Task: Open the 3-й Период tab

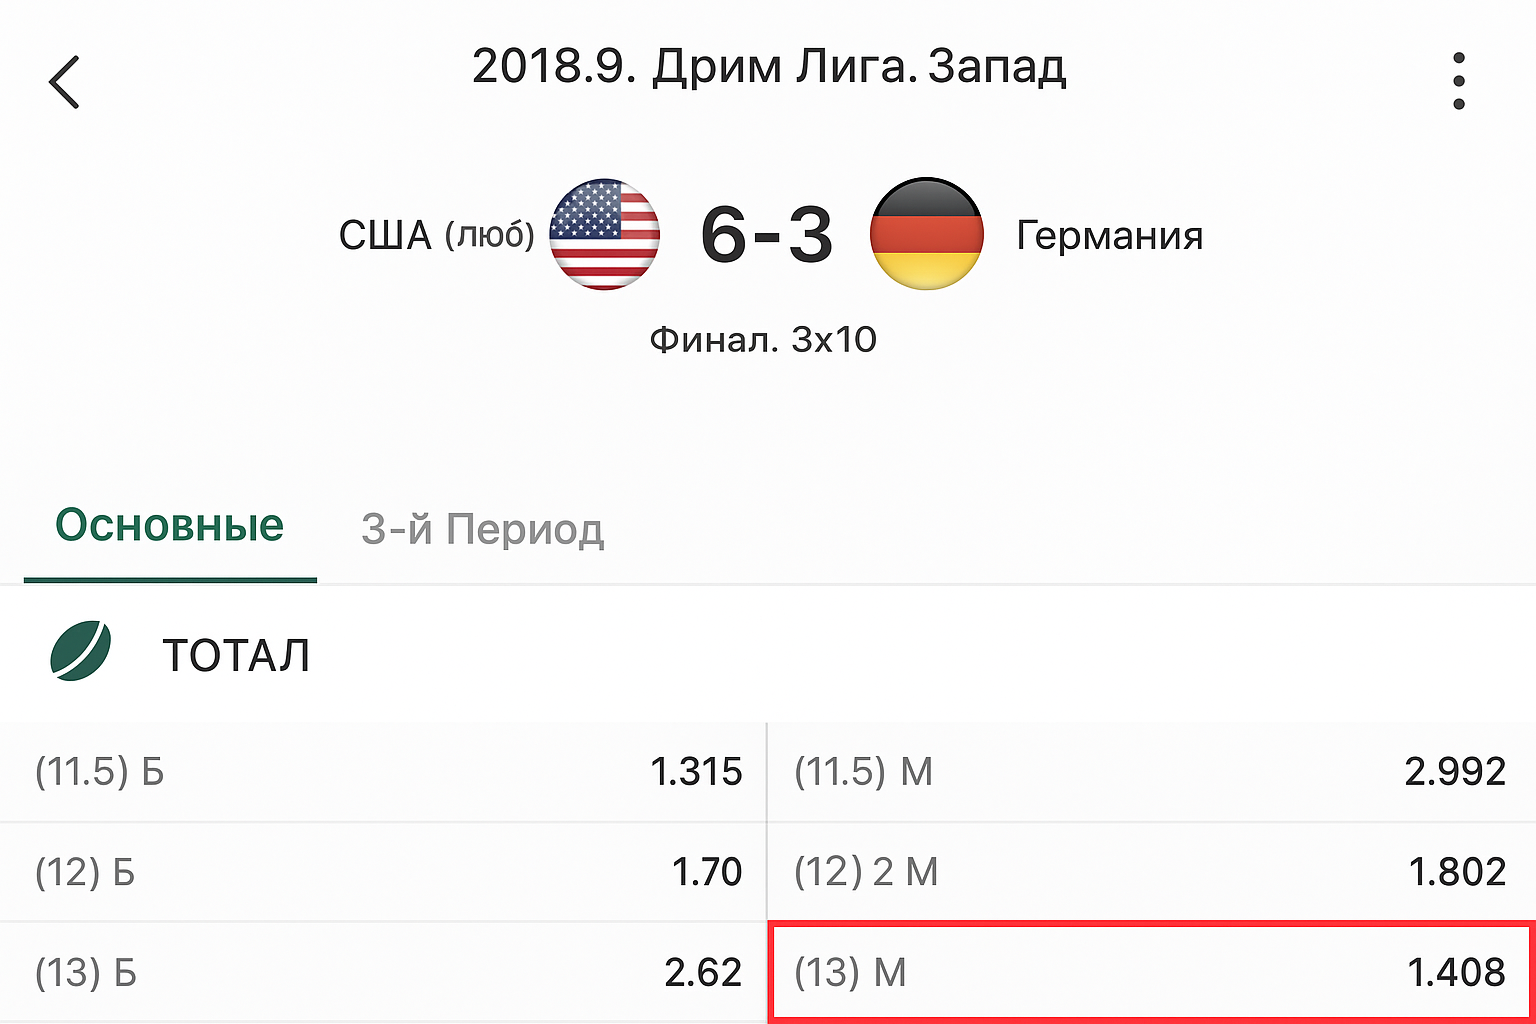Action: tap(482, 529)
